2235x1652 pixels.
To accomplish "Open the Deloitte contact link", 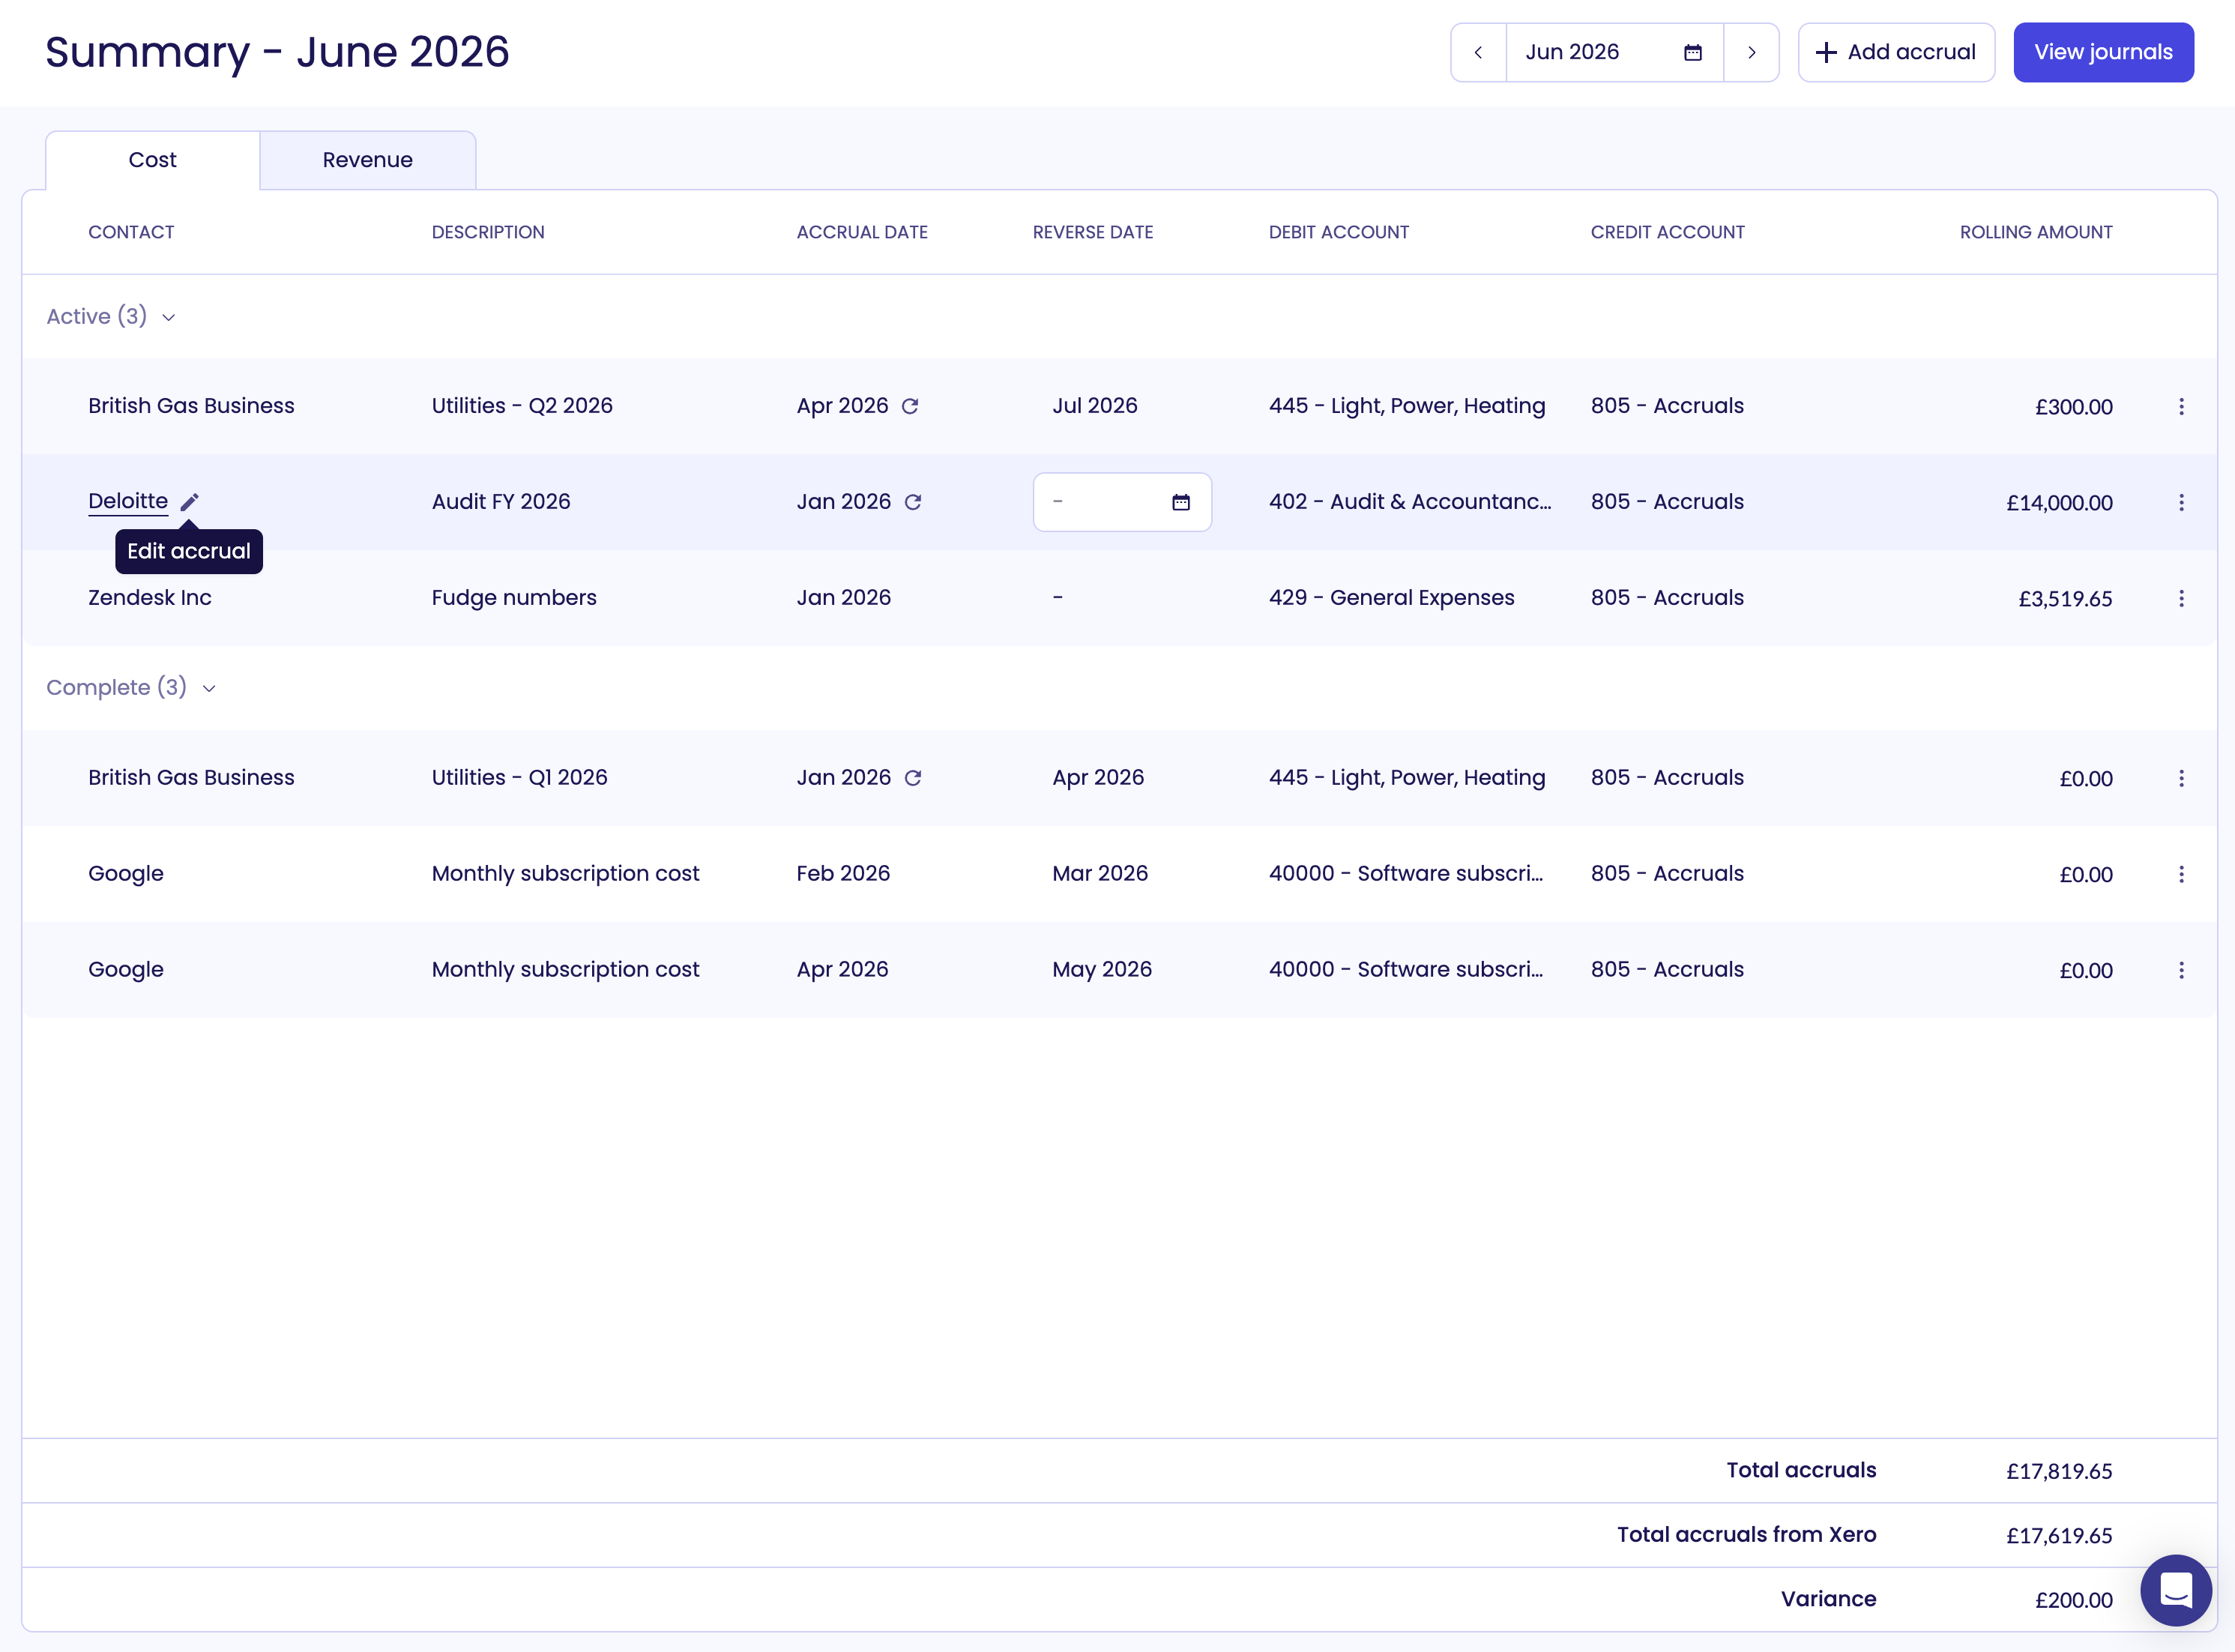I will (128, 501).
